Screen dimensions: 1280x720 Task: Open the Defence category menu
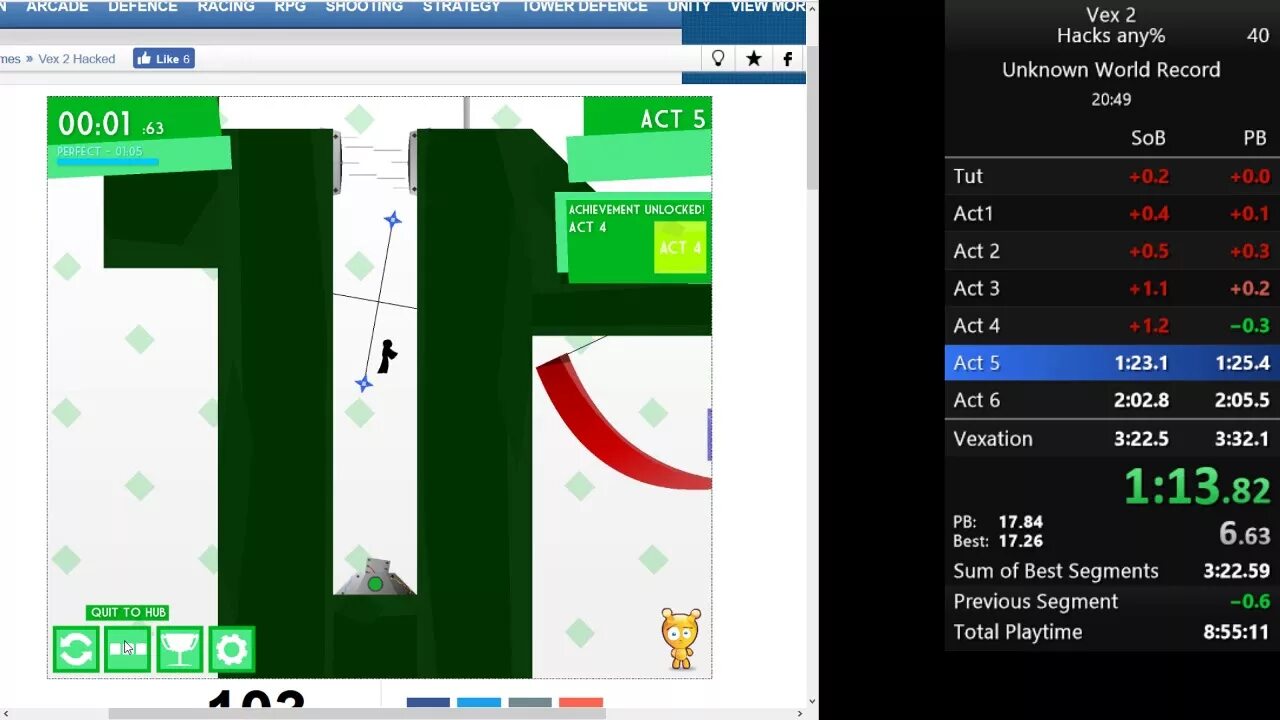pyautogui.click(x=143, y=7)
